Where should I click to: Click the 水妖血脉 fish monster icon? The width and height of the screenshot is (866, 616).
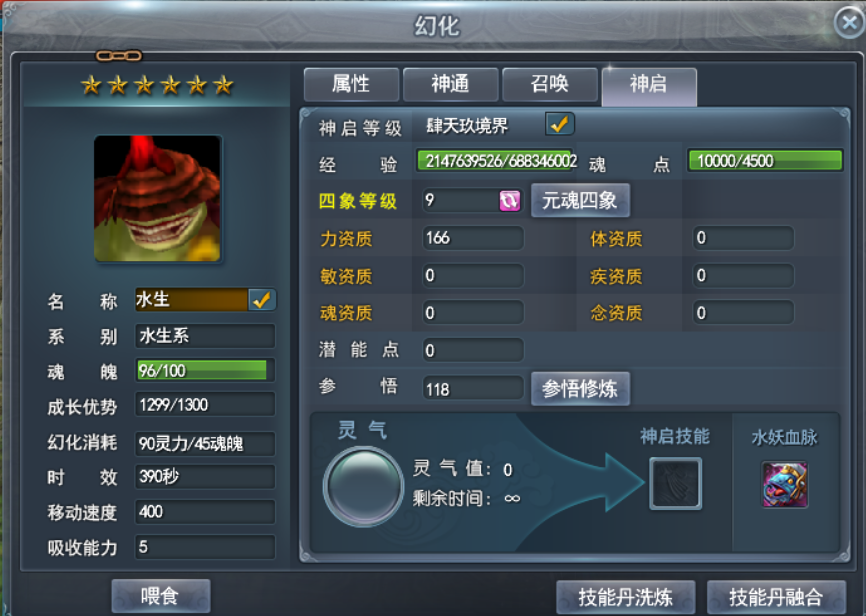tap(785, 485)
